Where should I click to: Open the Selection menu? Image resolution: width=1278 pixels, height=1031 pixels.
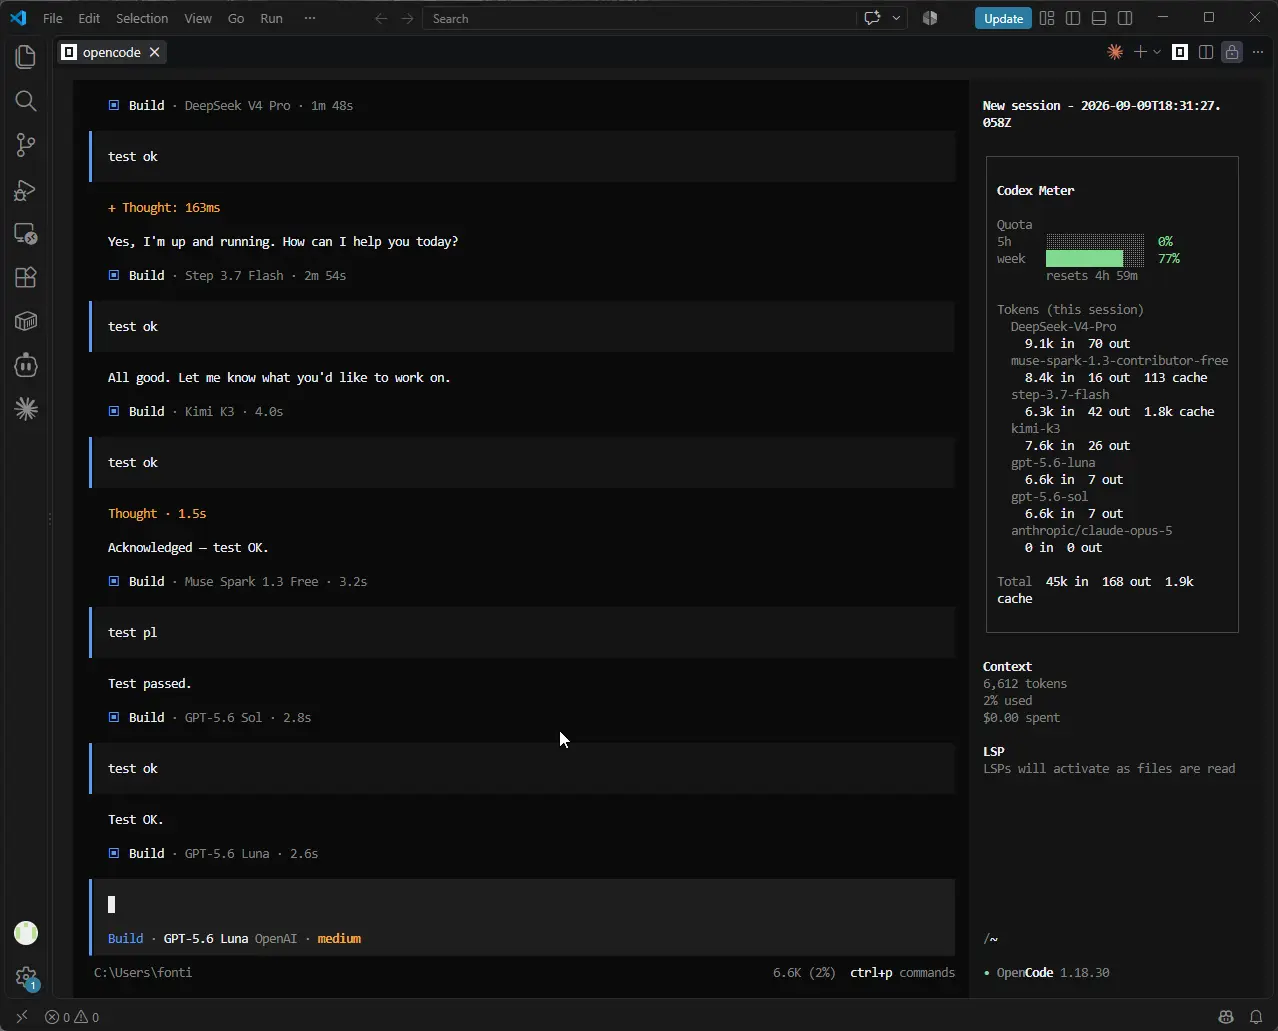[142, 18]
